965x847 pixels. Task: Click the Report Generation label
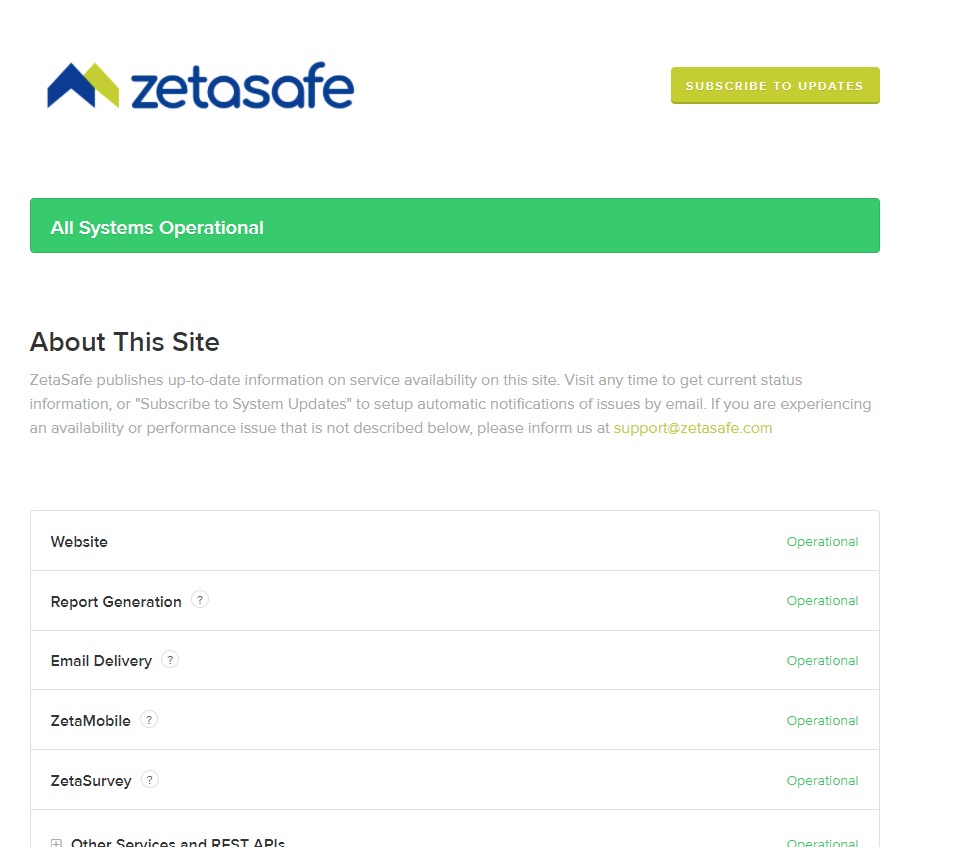[116, 602]
